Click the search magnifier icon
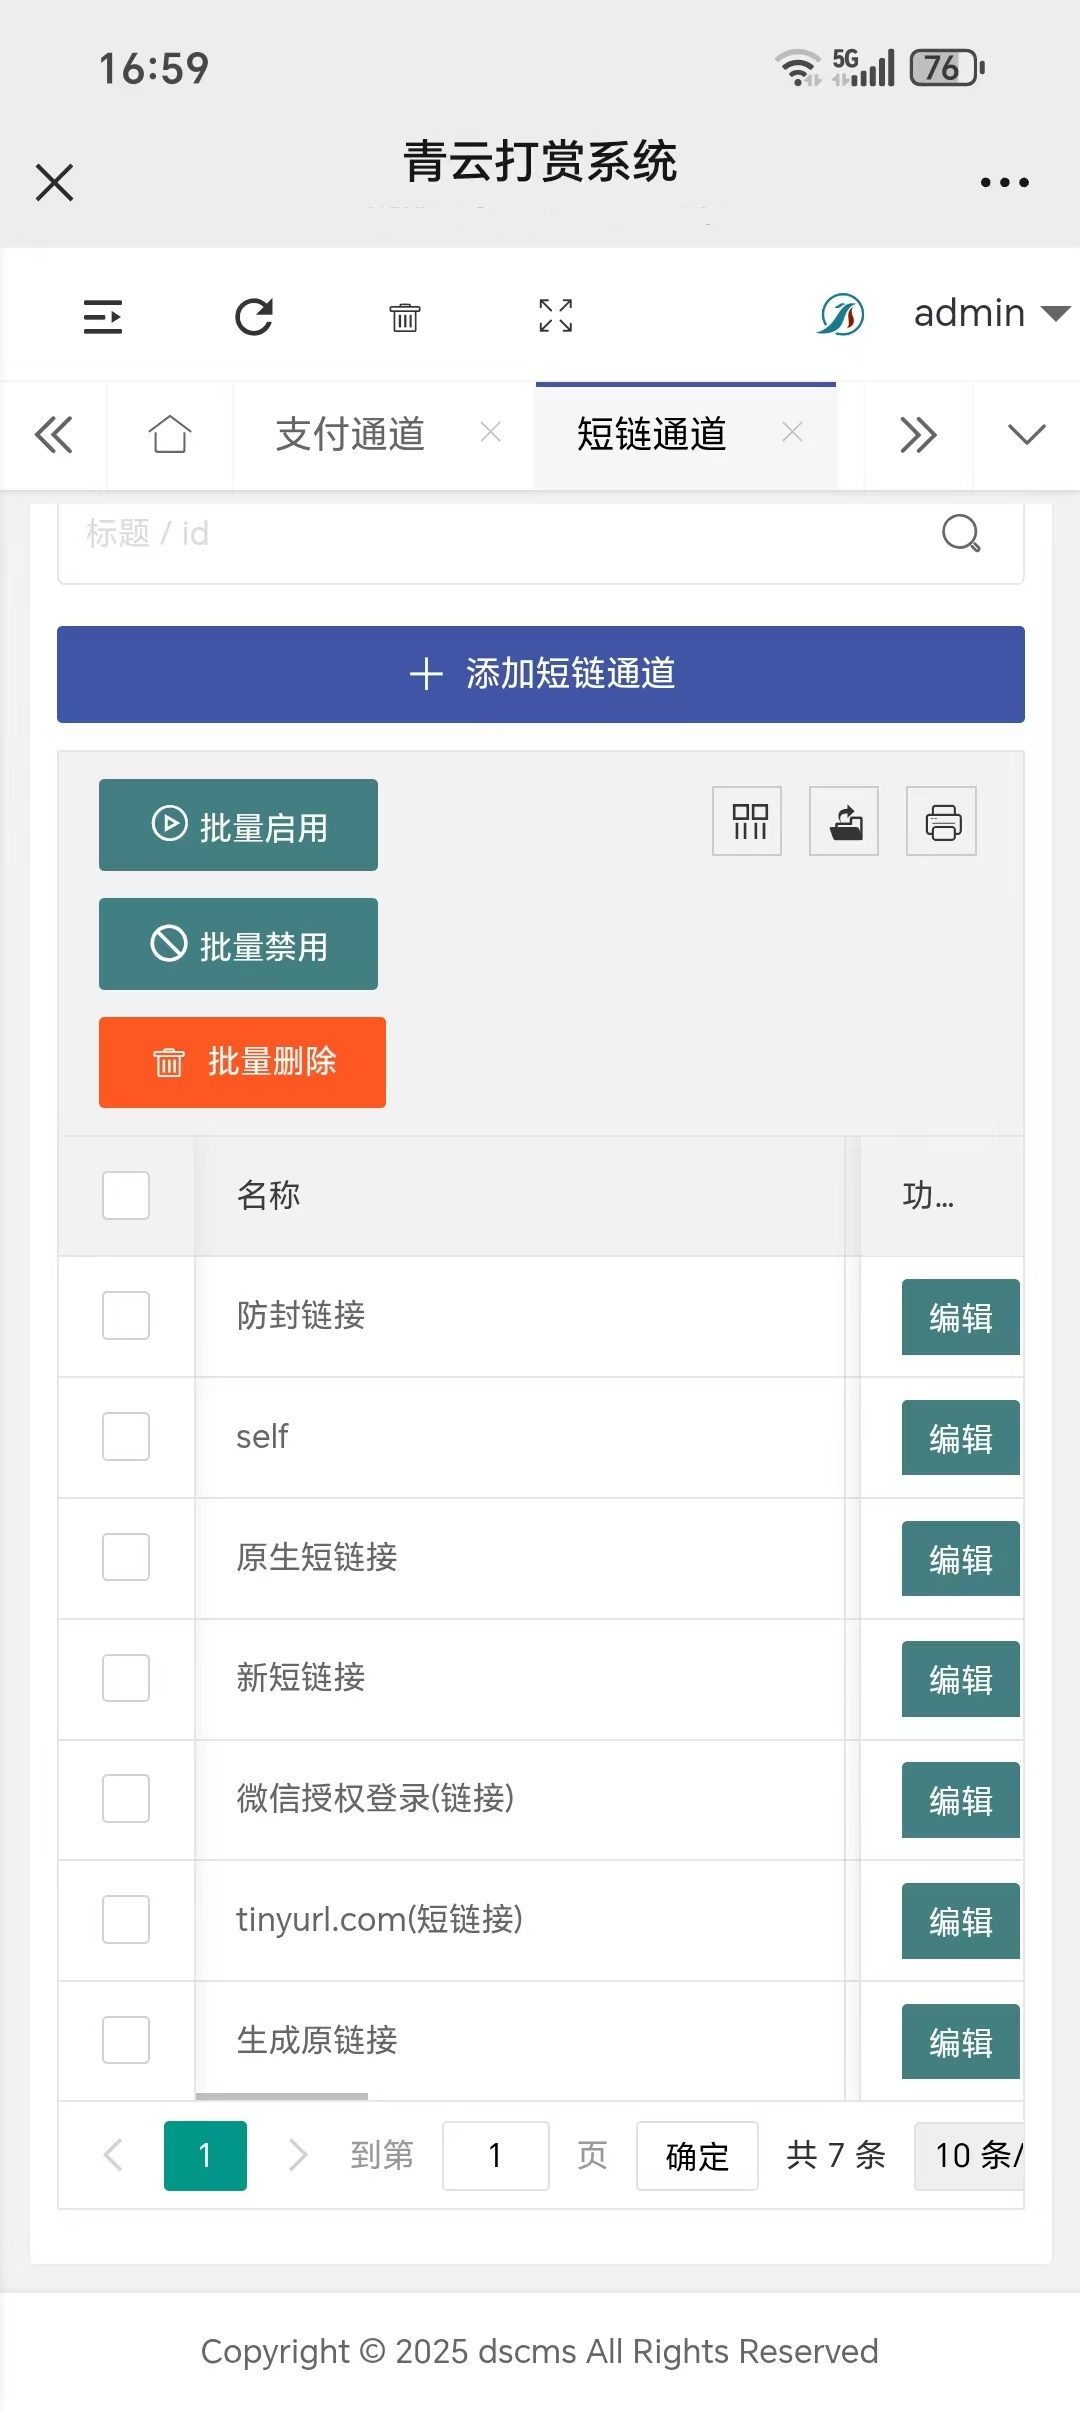This screenshot has width=1080, height=2412. [x=961, y=534]
